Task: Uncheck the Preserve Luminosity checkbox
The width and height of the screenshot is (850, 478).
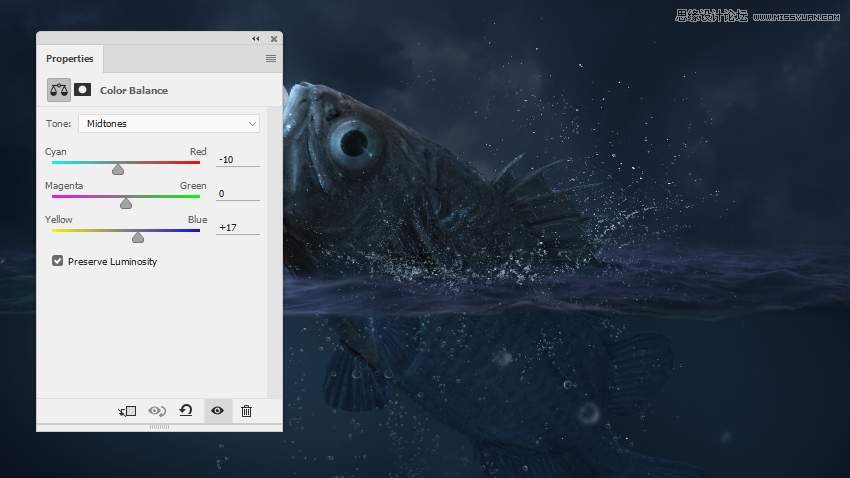Action: (57, 262)
